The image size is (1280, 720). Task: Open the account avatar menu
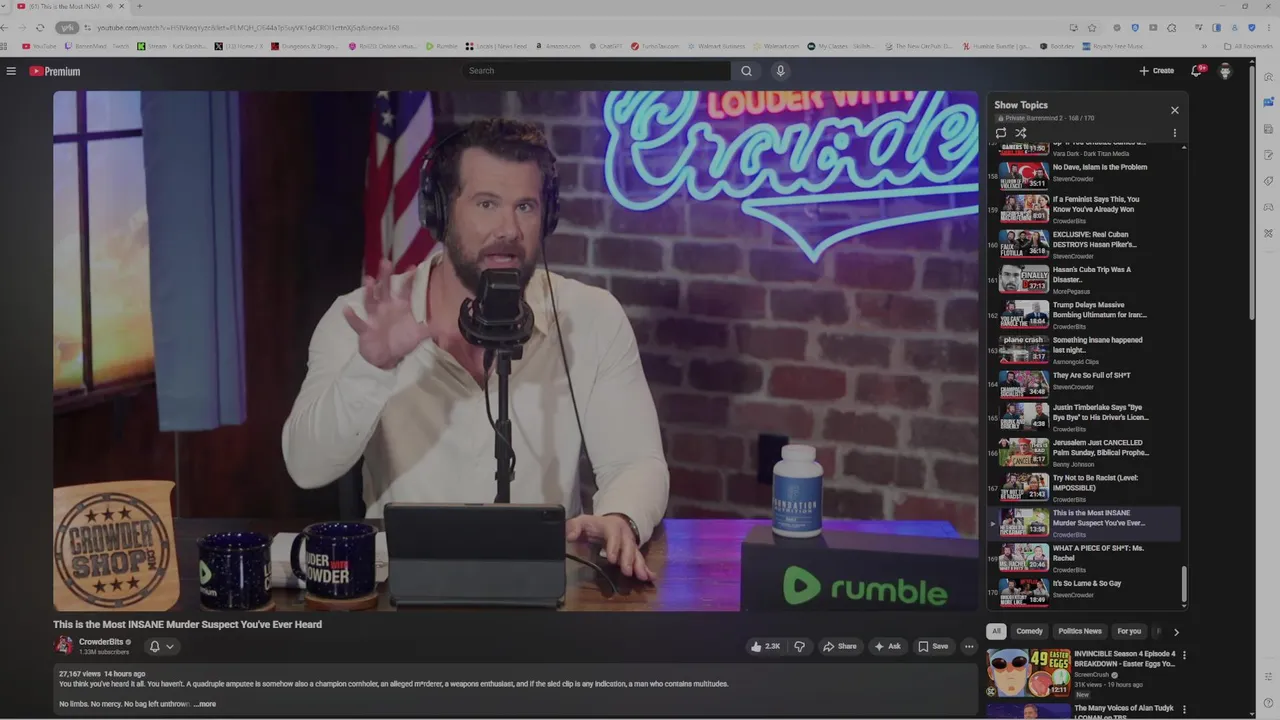(1225, 71)
